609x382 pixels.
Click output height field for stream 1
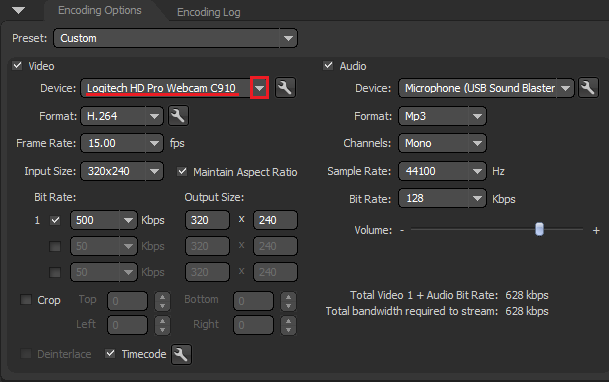pyautogui.click(x=275, y=220)
